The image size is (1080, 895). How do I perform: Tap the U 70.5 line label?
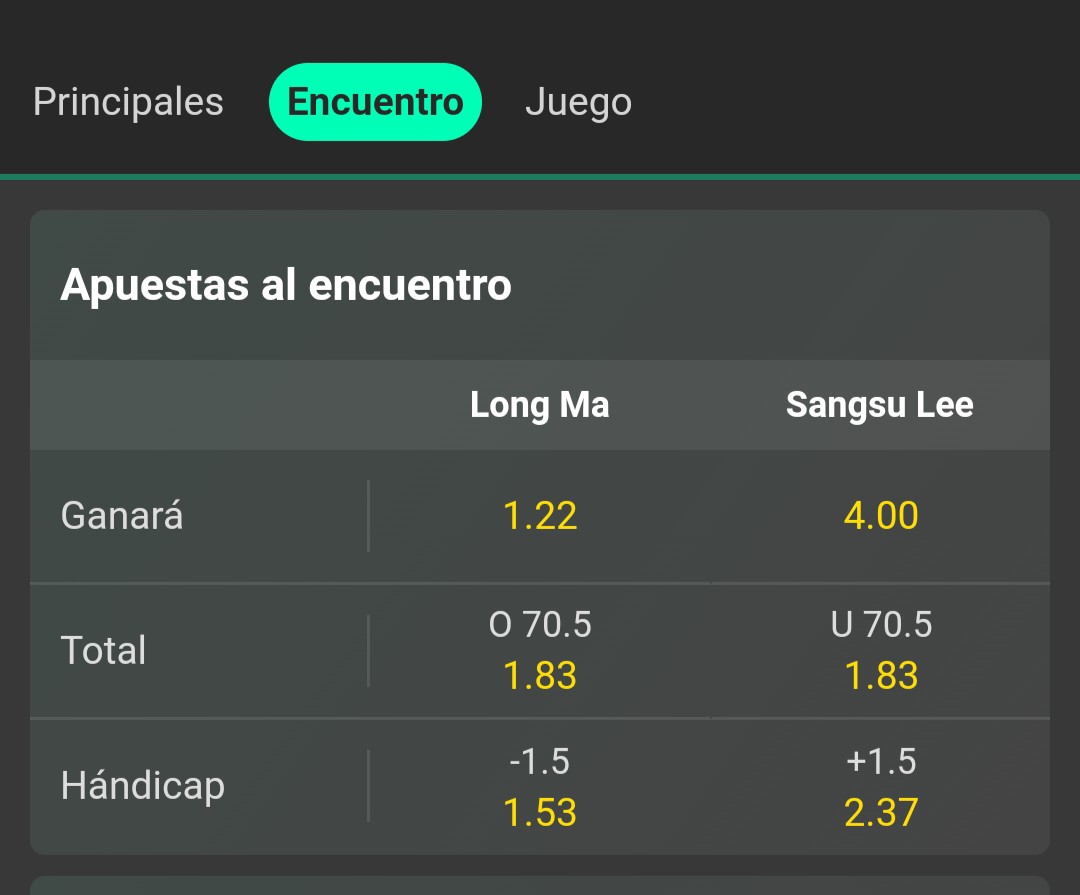881,624
